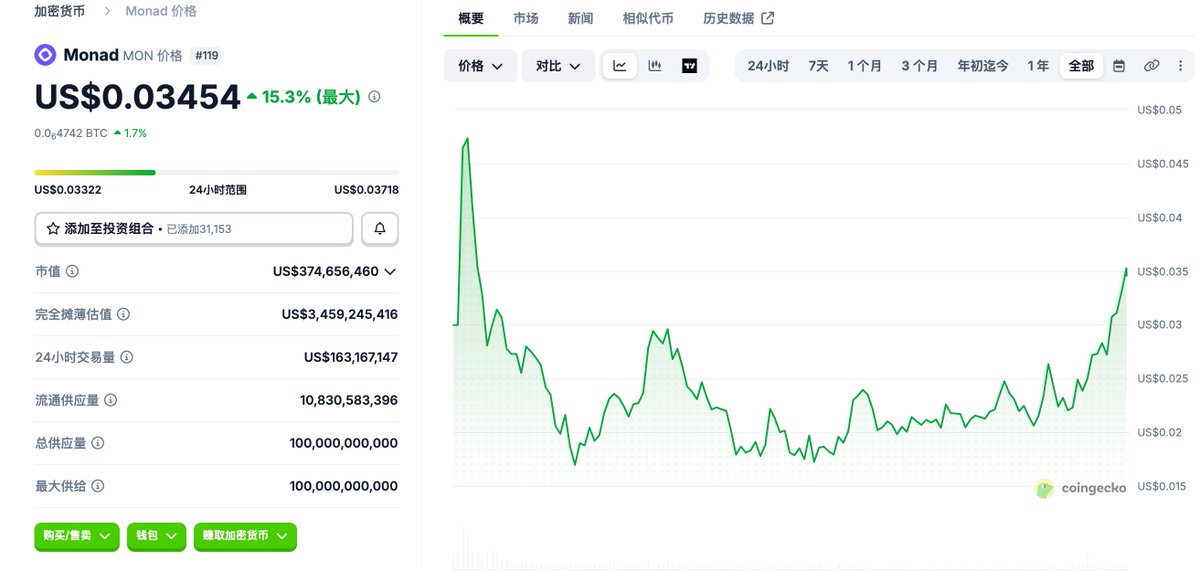Click value US$3,459,245,416

(340, 314)
